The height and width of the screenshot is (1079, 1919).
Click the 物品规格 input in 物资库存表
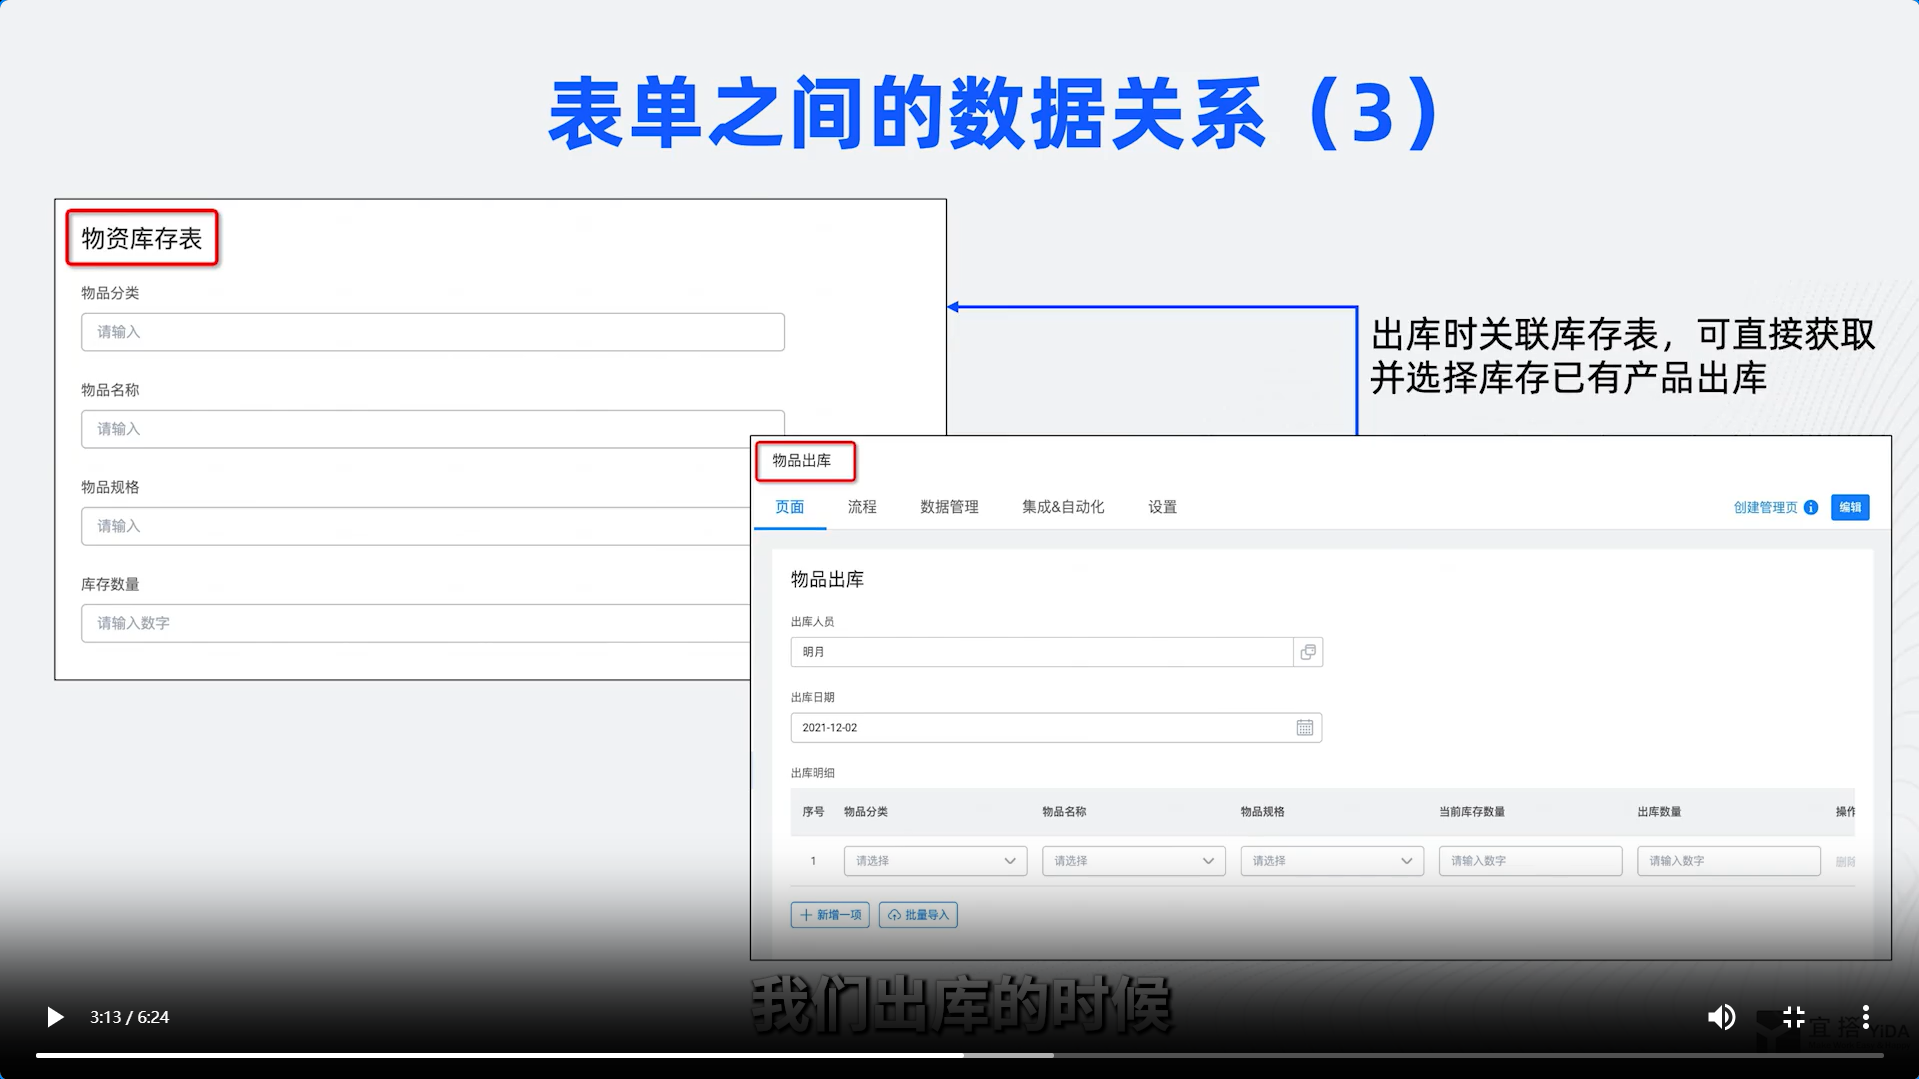coord(416,526)
